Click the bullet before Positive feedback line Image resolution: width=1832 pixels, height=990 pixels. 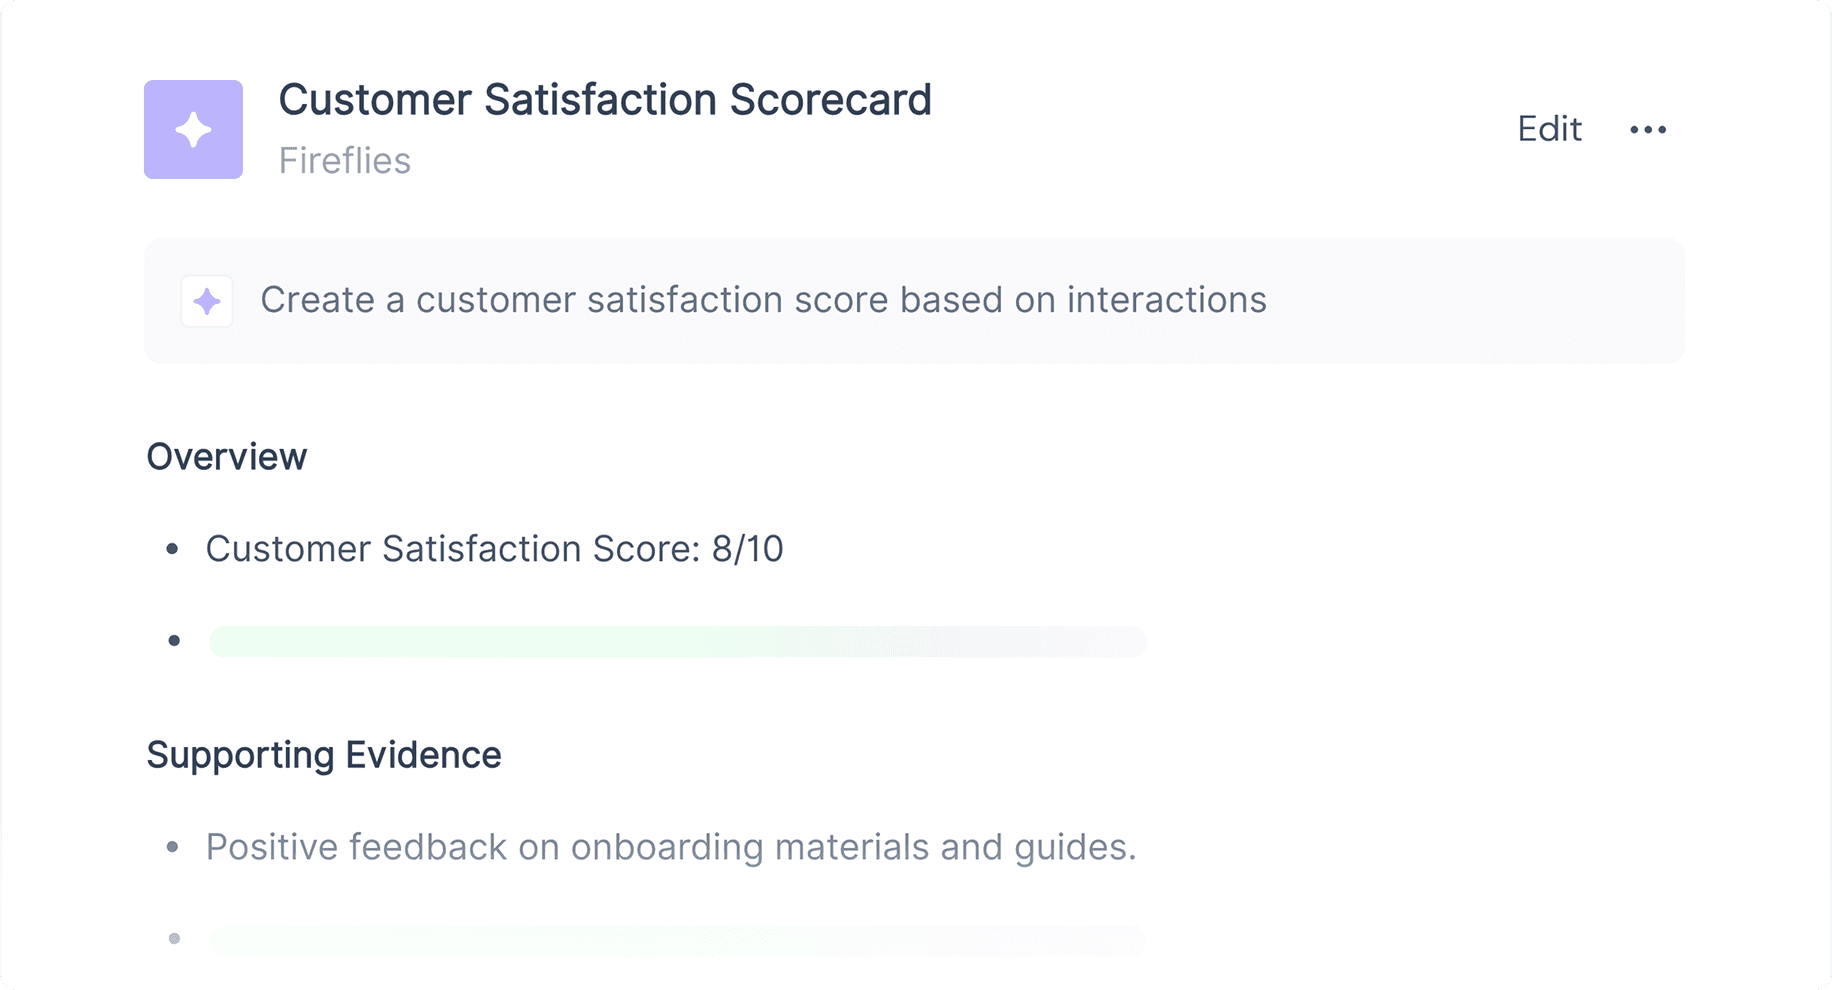(173, 847)
